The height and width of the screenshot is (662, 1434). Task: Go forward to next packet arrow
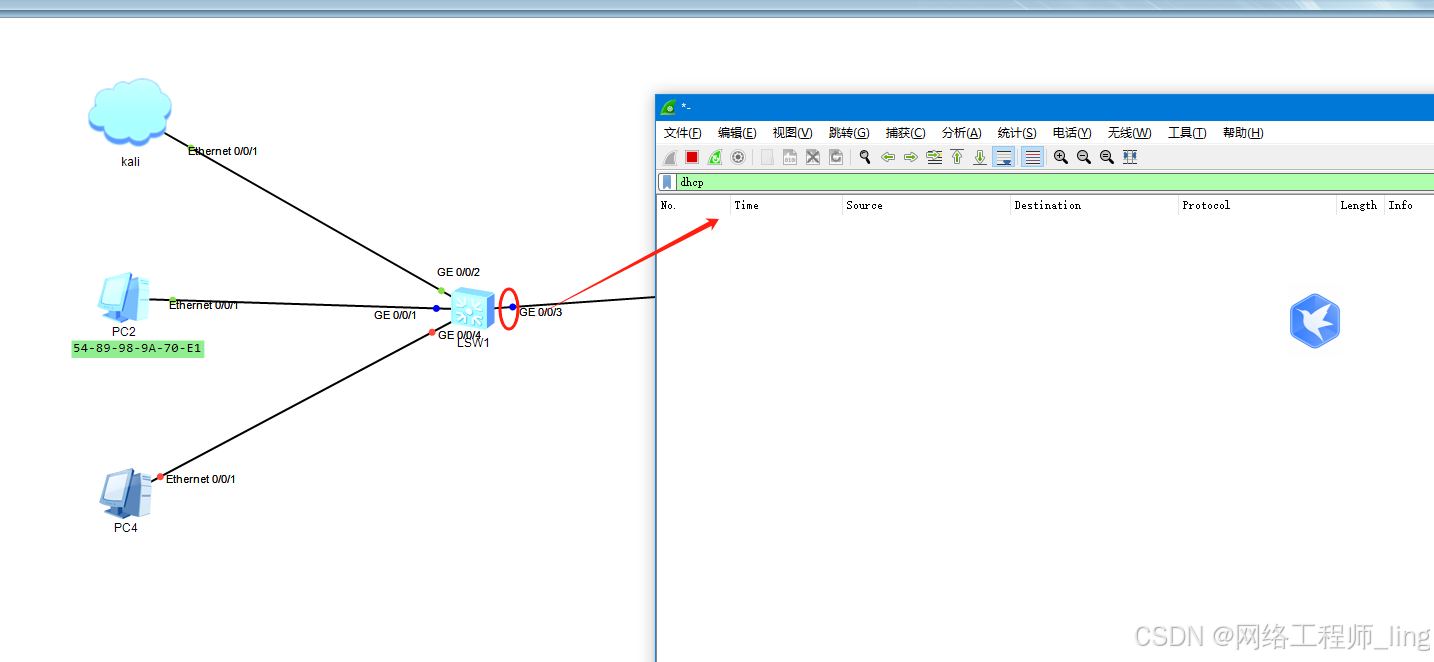(x=911, y=157)
